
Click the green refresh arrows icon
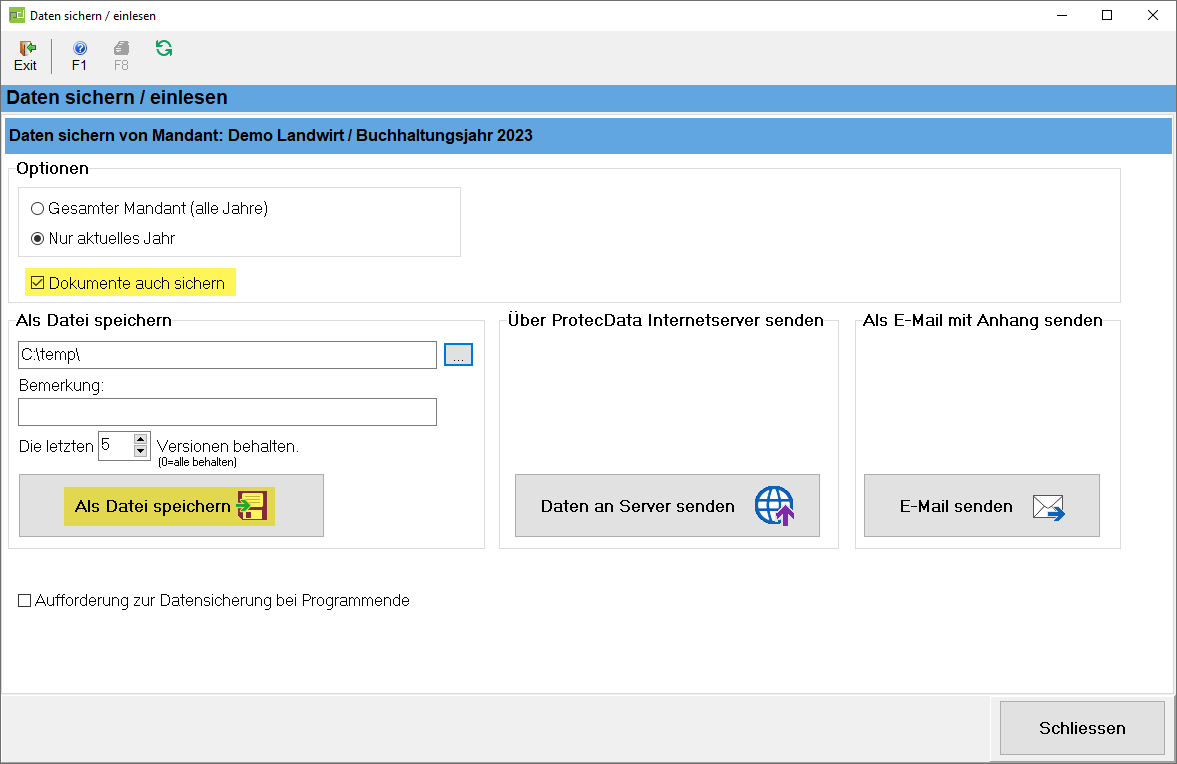point(164,48)
